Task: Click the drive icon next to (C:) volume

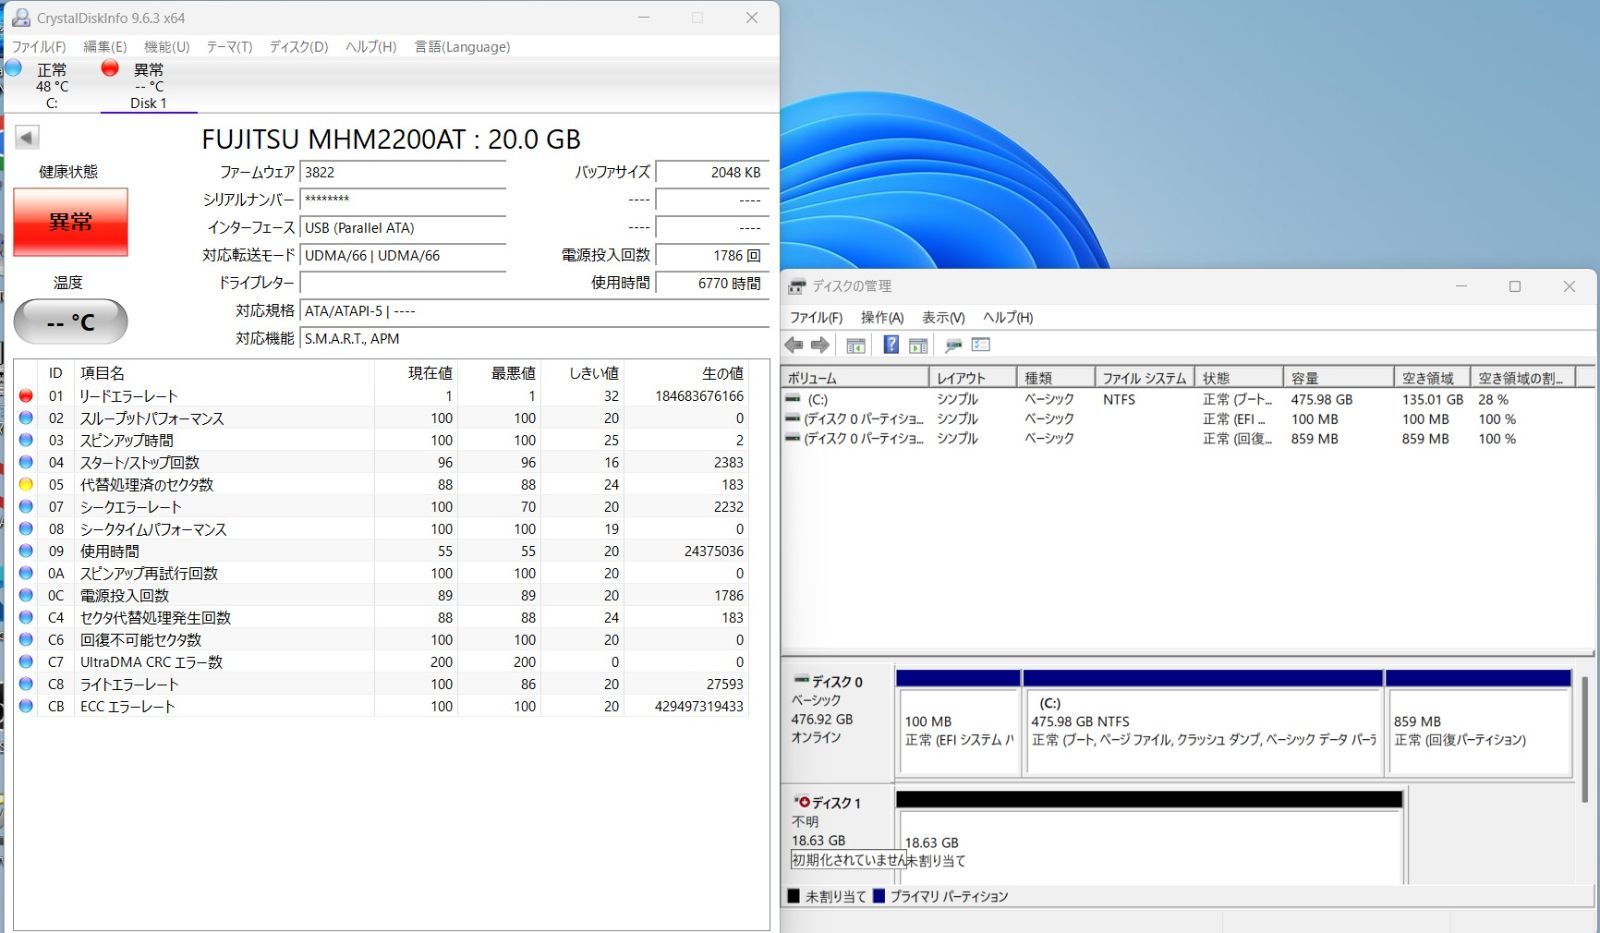Action: tap(793, 399)
